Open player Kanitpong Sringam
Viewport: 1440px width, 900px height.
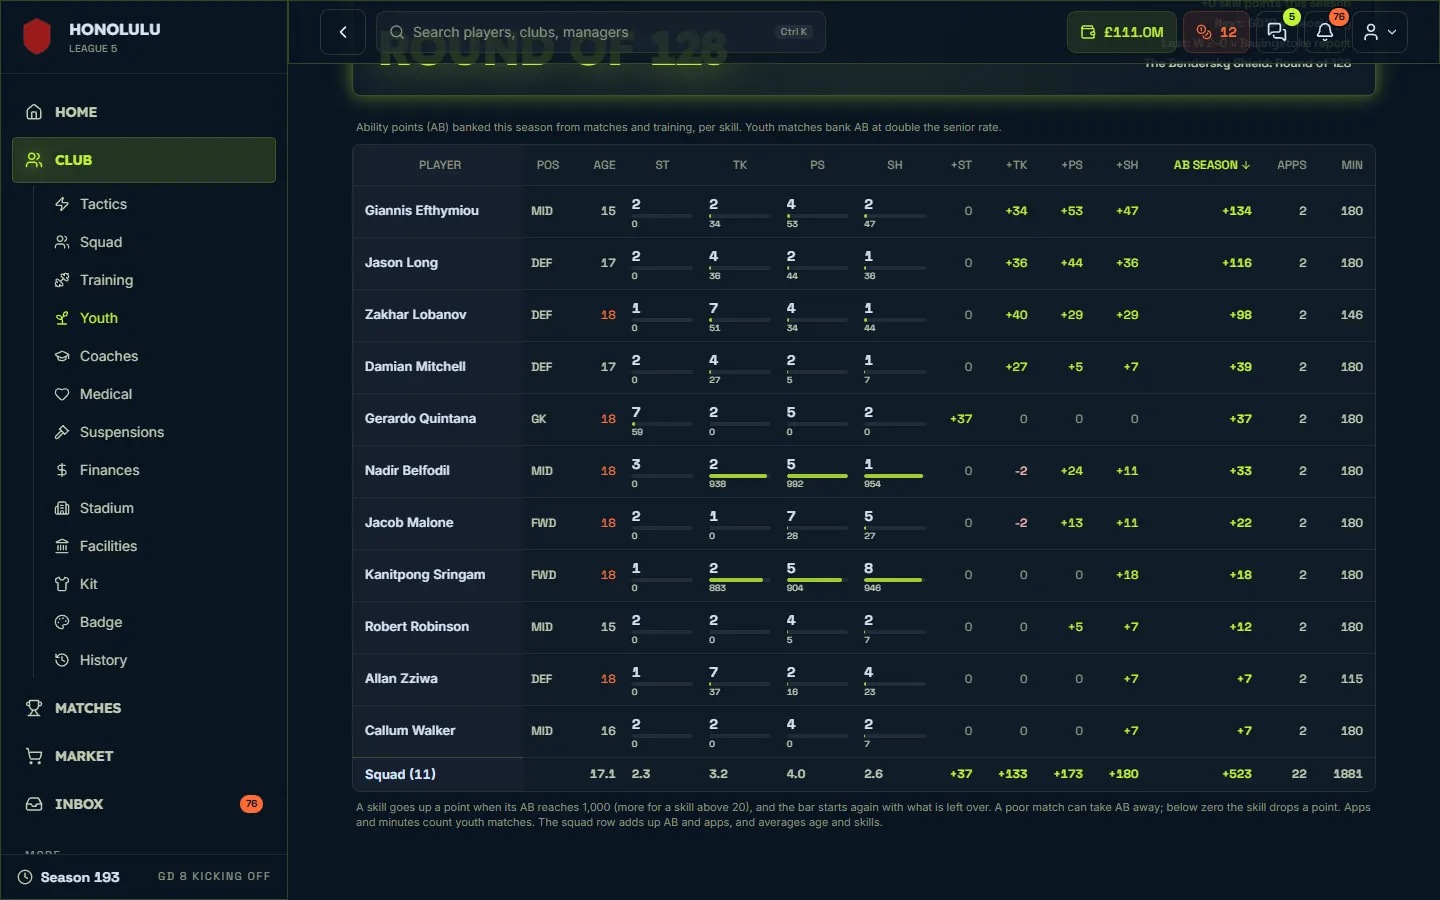click(x=424, y=575)
